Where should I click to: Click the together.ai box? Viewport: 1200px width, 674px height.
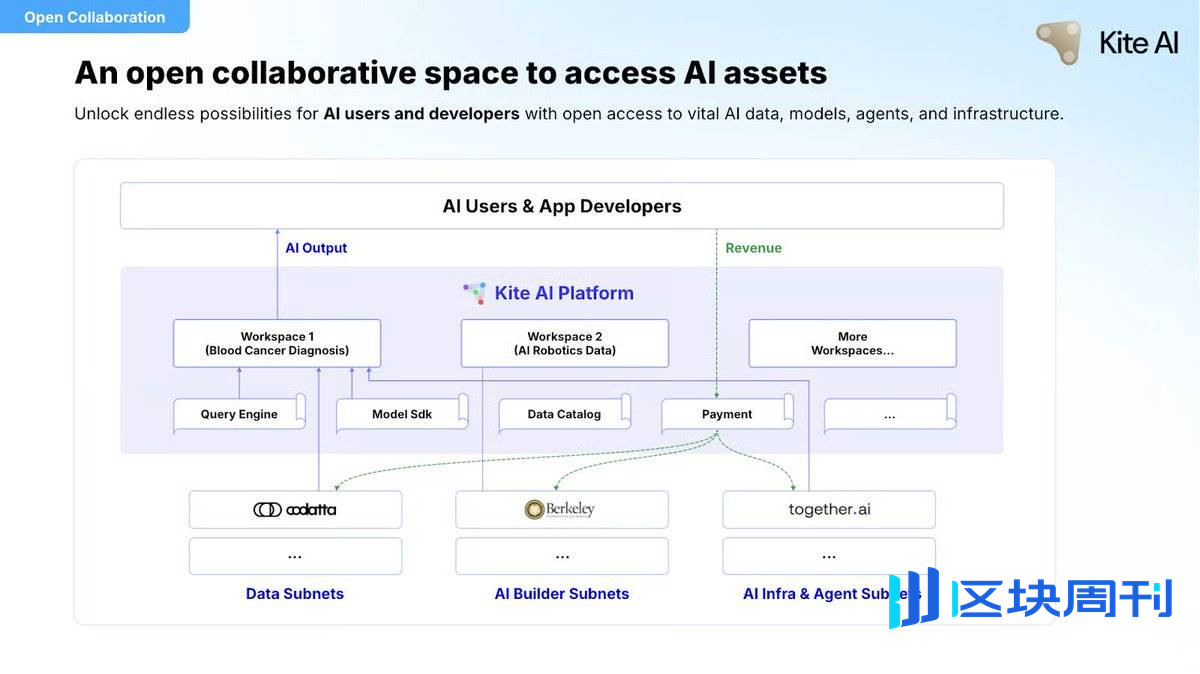click(x=829, y=509)
